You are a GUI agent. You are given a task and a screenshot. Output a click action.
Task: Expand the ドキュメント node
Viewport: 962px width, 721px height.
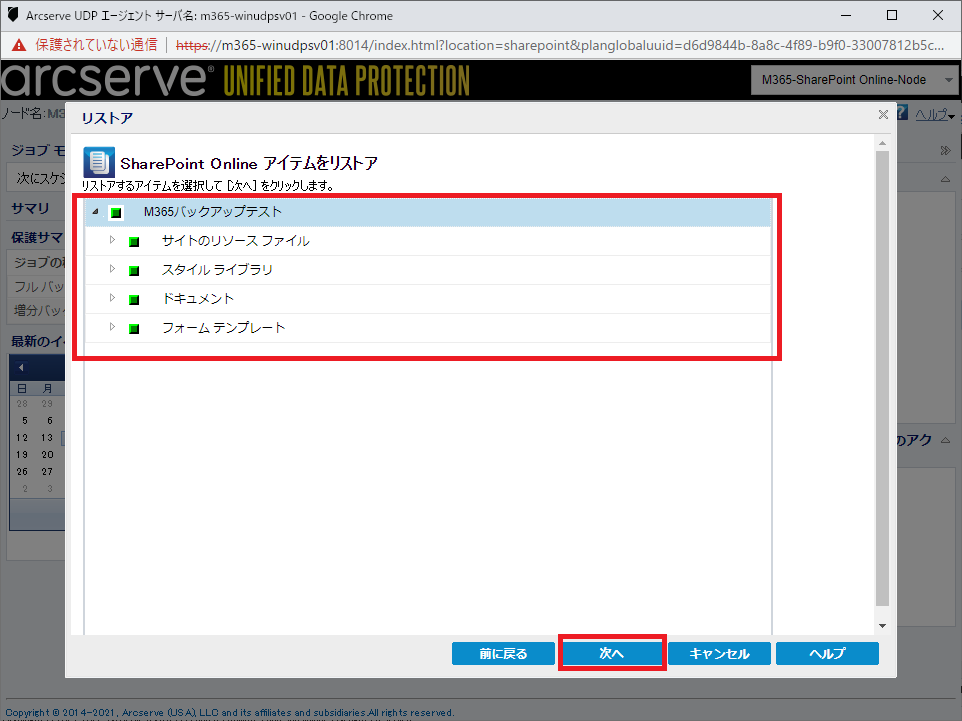click(x=112, y=298)
